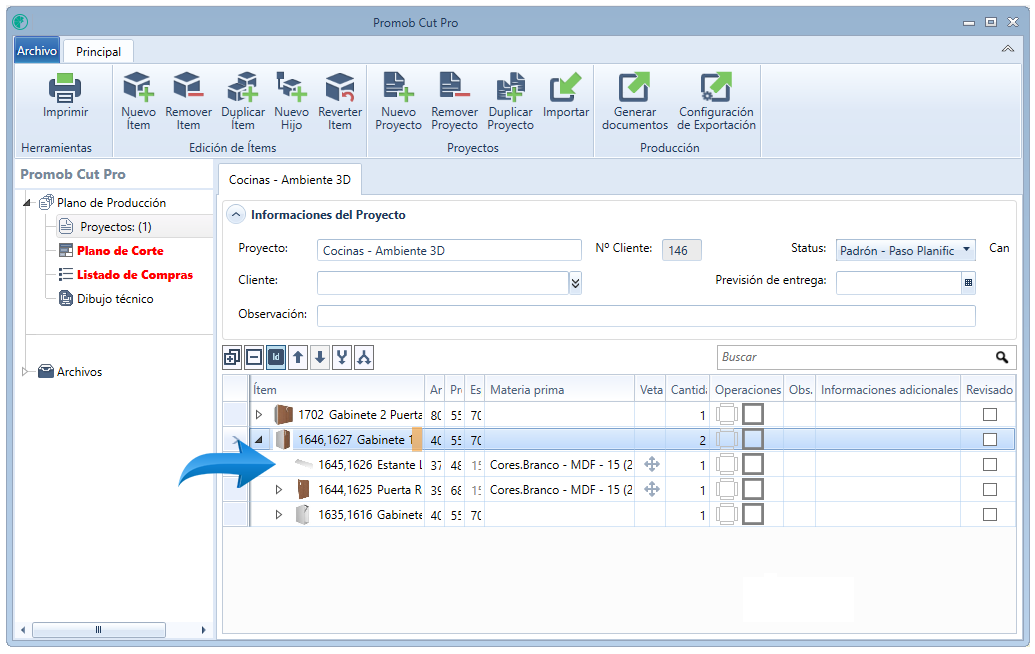Check Revisado for 1702 Gabinete row
Image resolution: width=1035 pixels, height=654 pixels.
(x=989, y=414)
